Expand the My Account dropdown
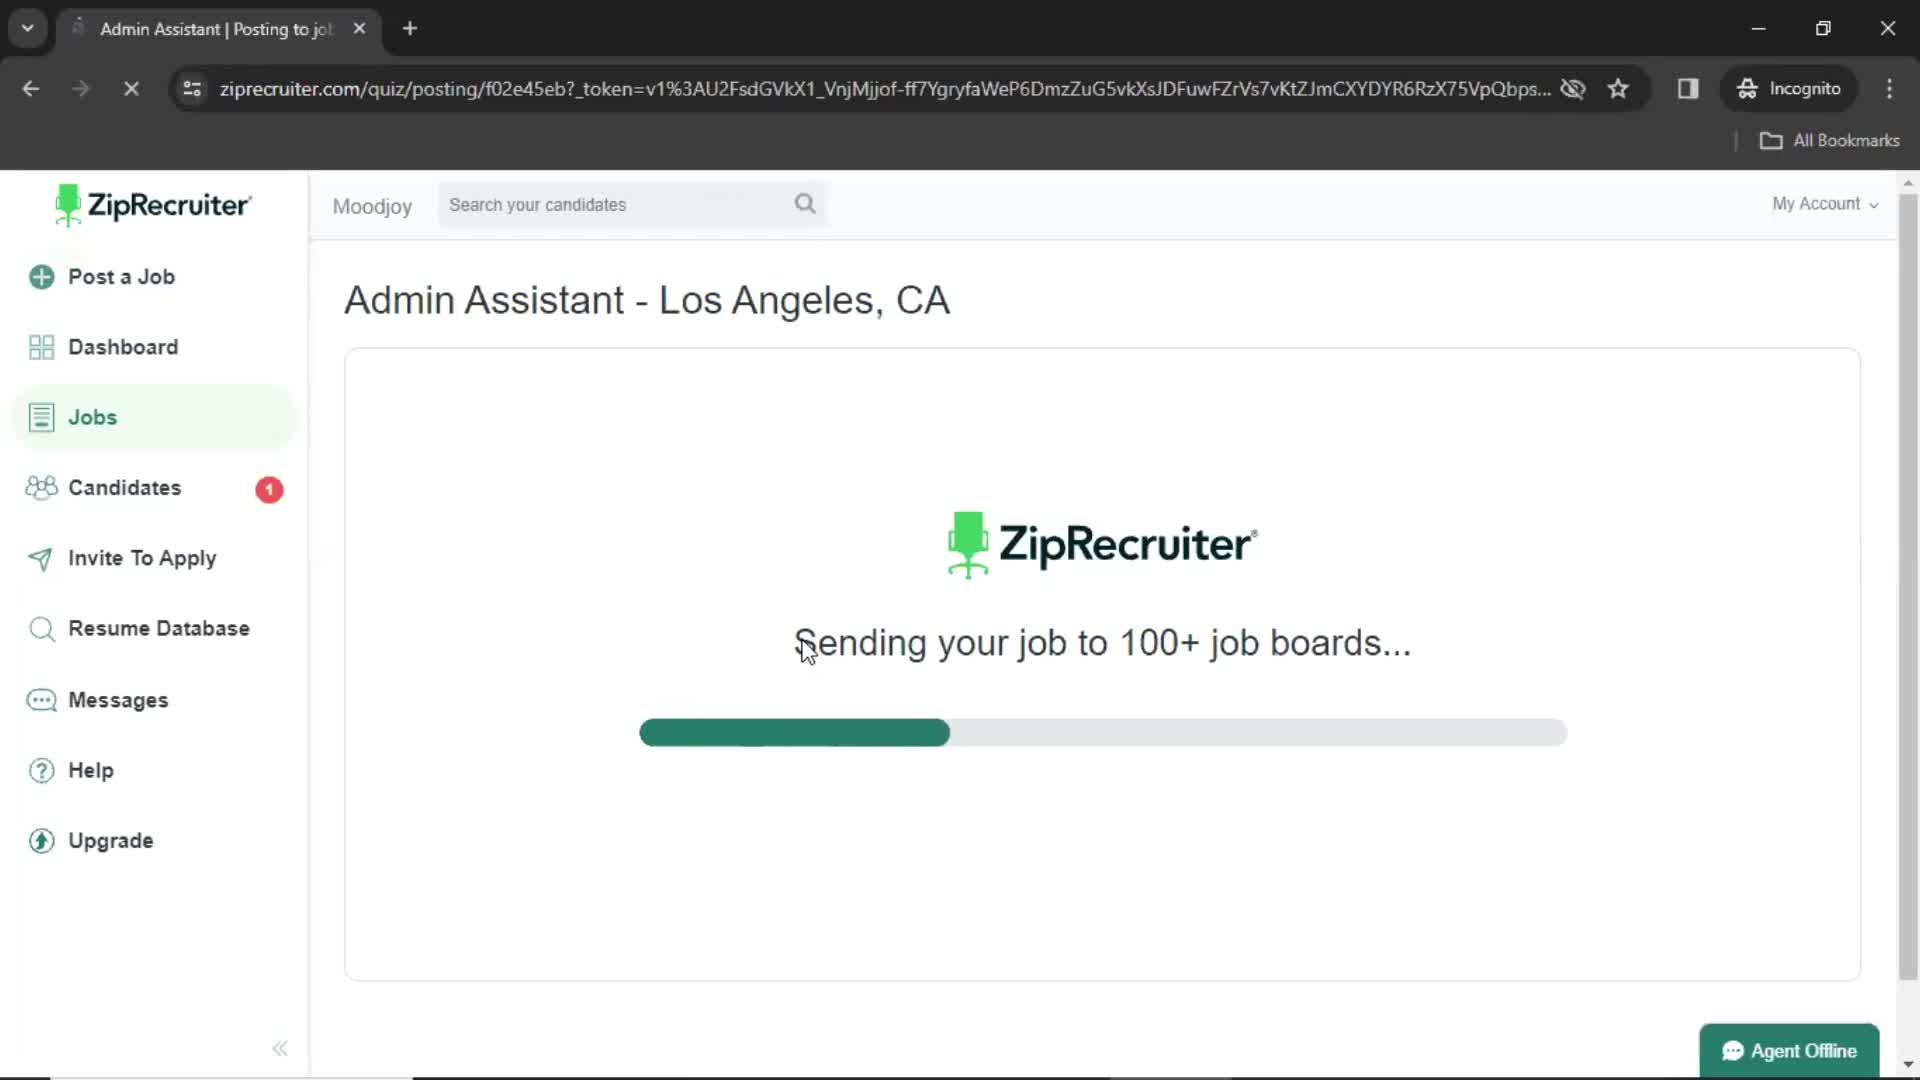Viewport: 1920px width, 1080px height. [x=1825, y=203]
